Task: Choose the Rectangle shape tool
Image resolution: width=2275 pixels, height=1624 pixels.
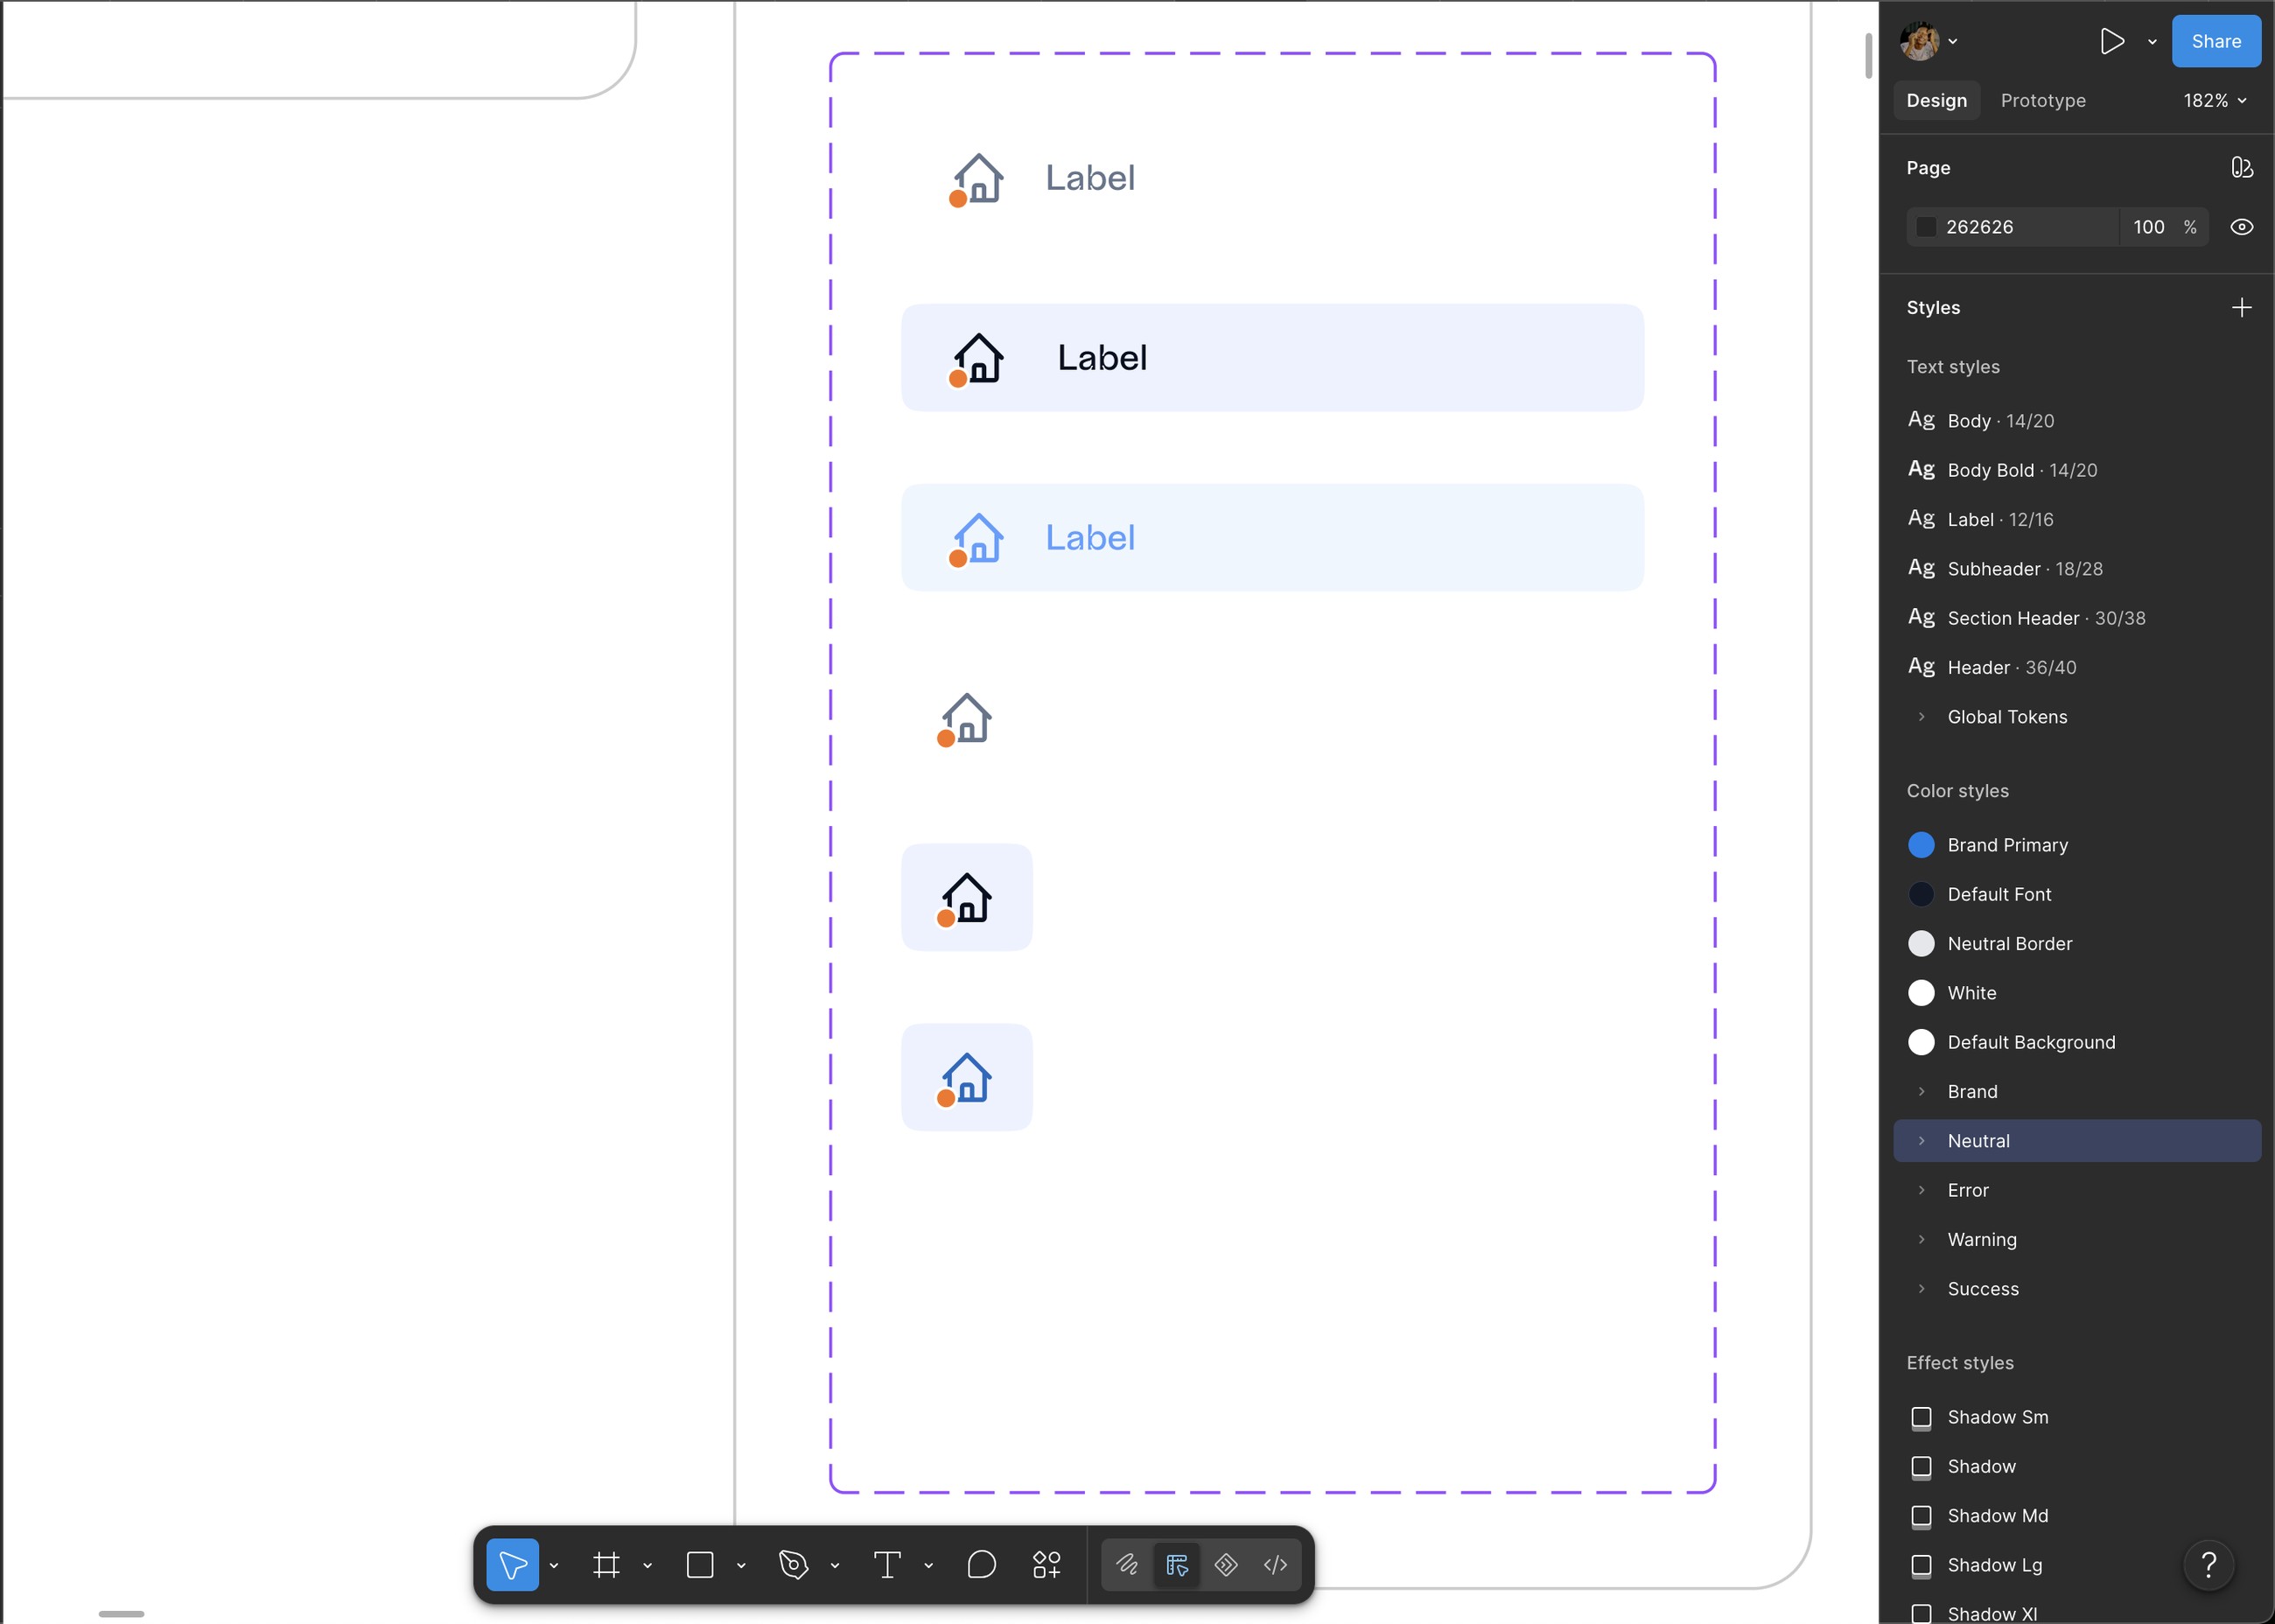Action: 700,1565
